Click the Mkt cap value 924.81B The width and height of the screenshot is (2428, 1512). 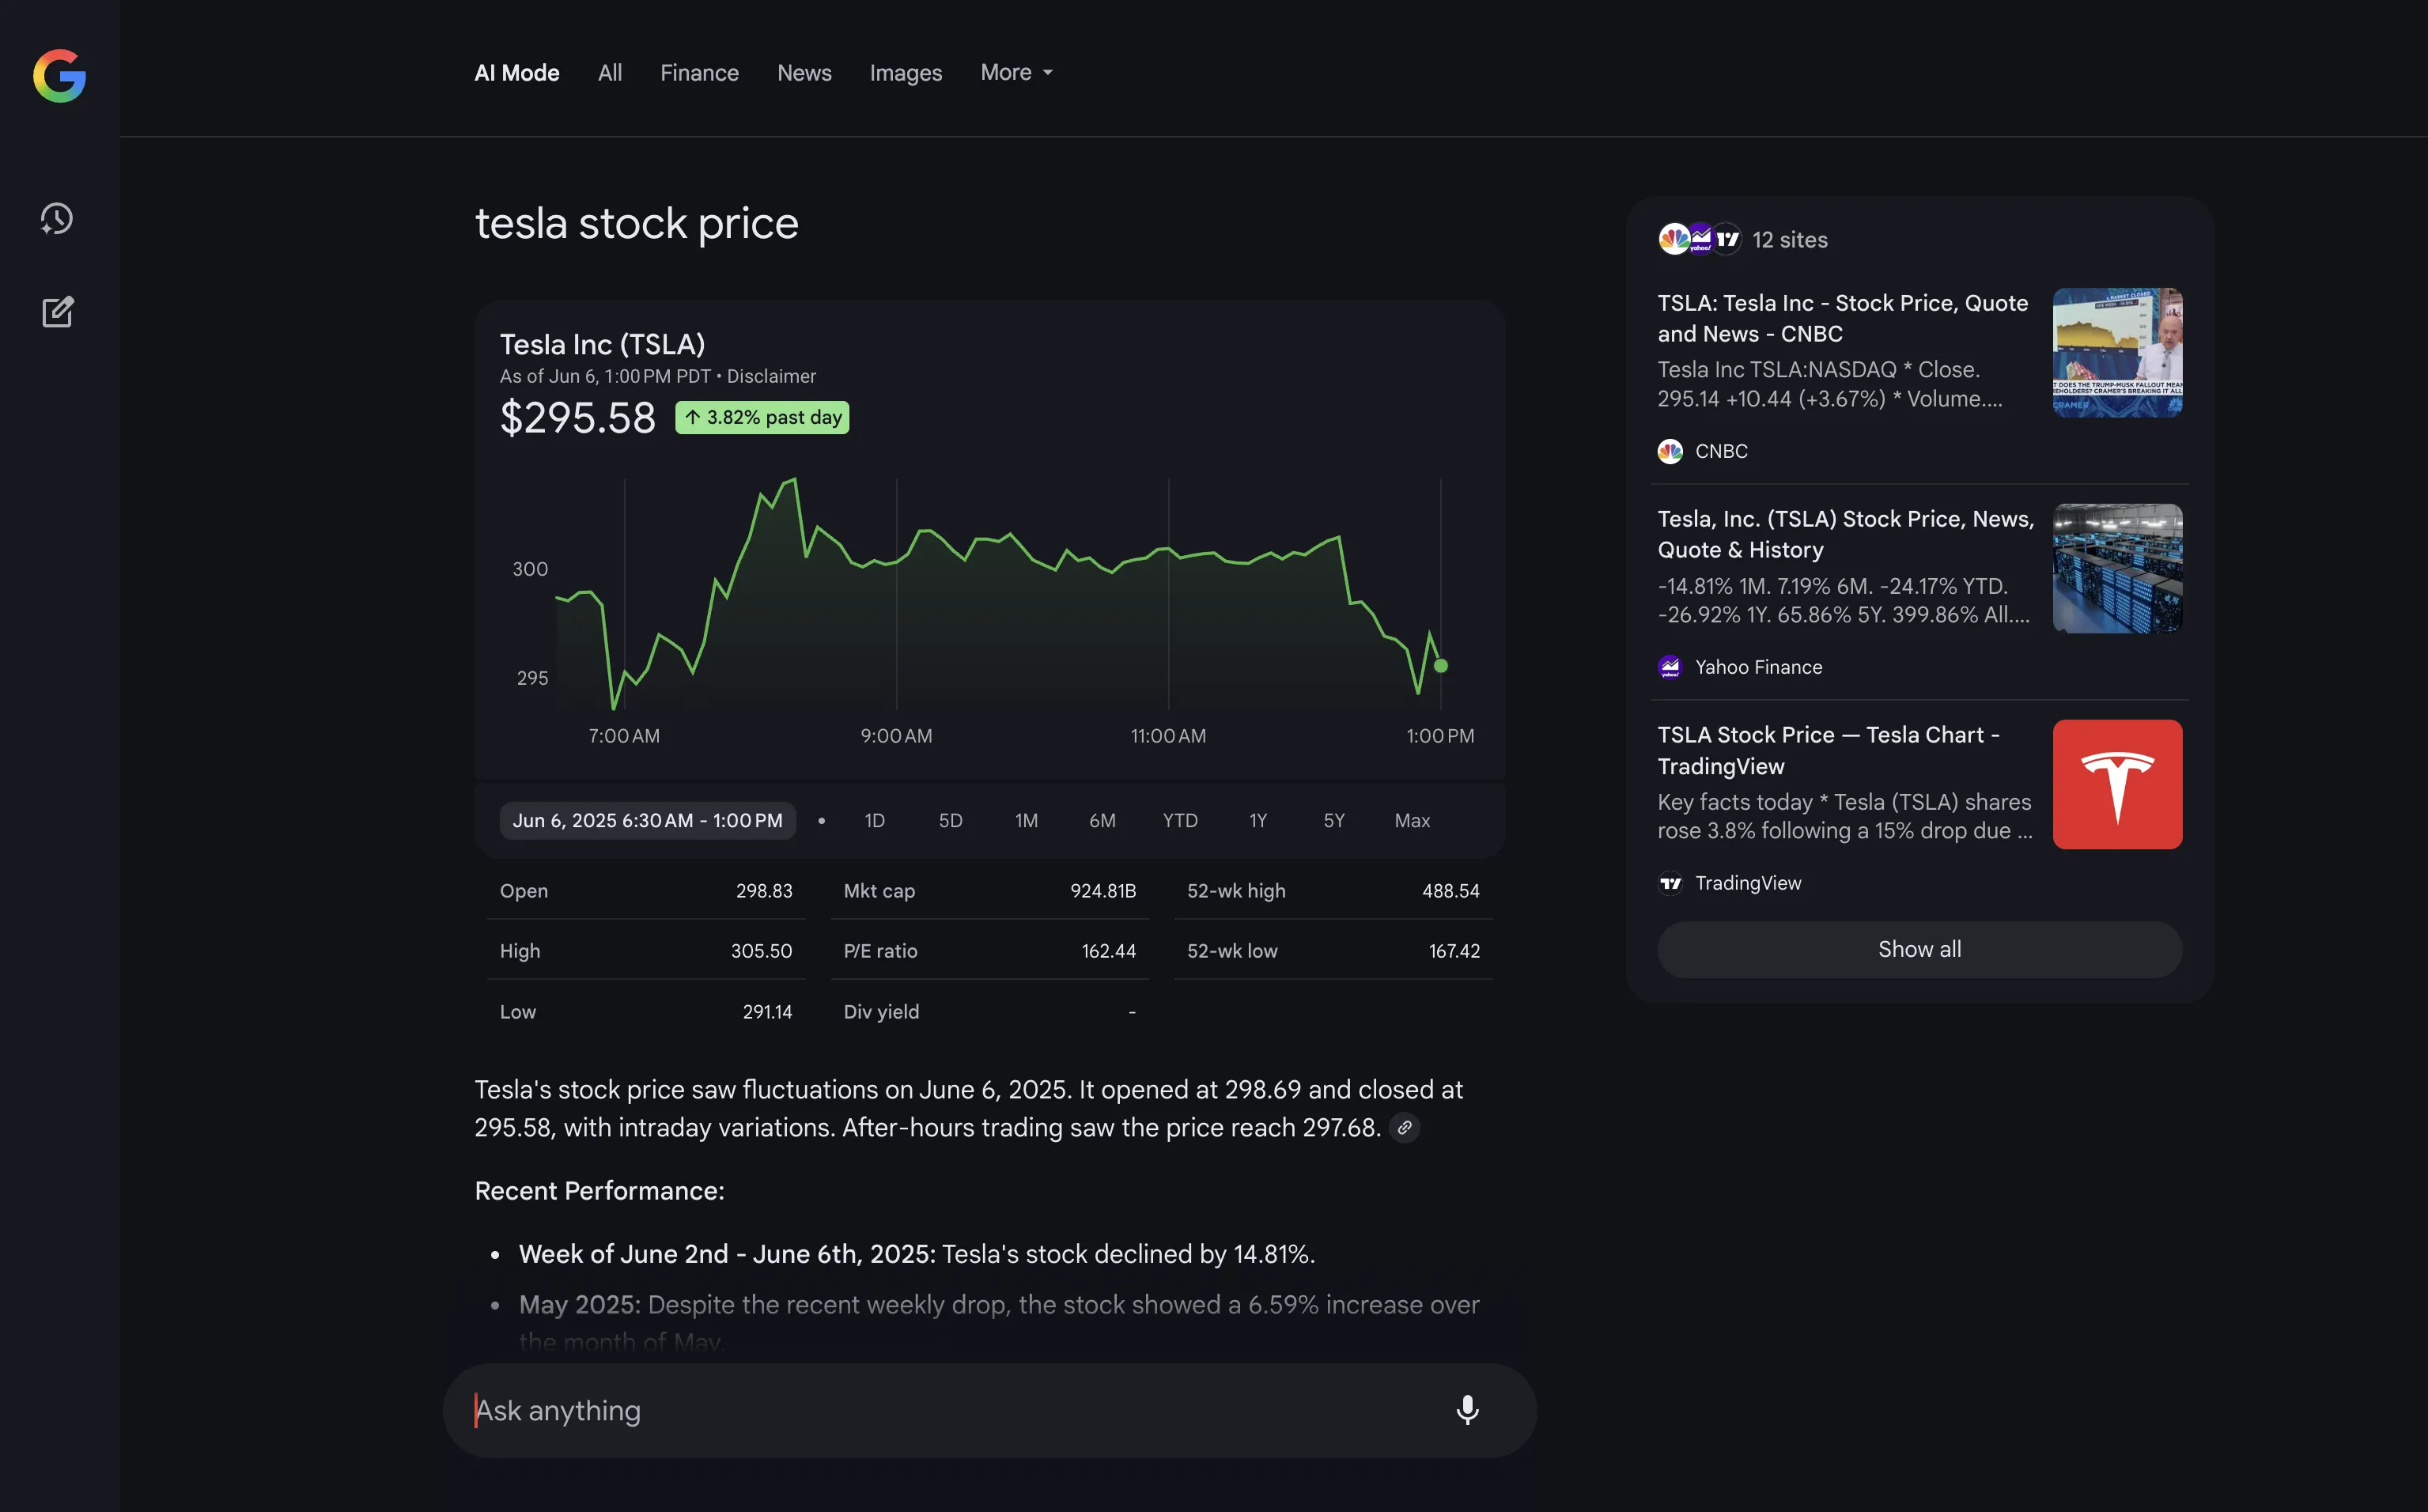tap(1103, 891)
